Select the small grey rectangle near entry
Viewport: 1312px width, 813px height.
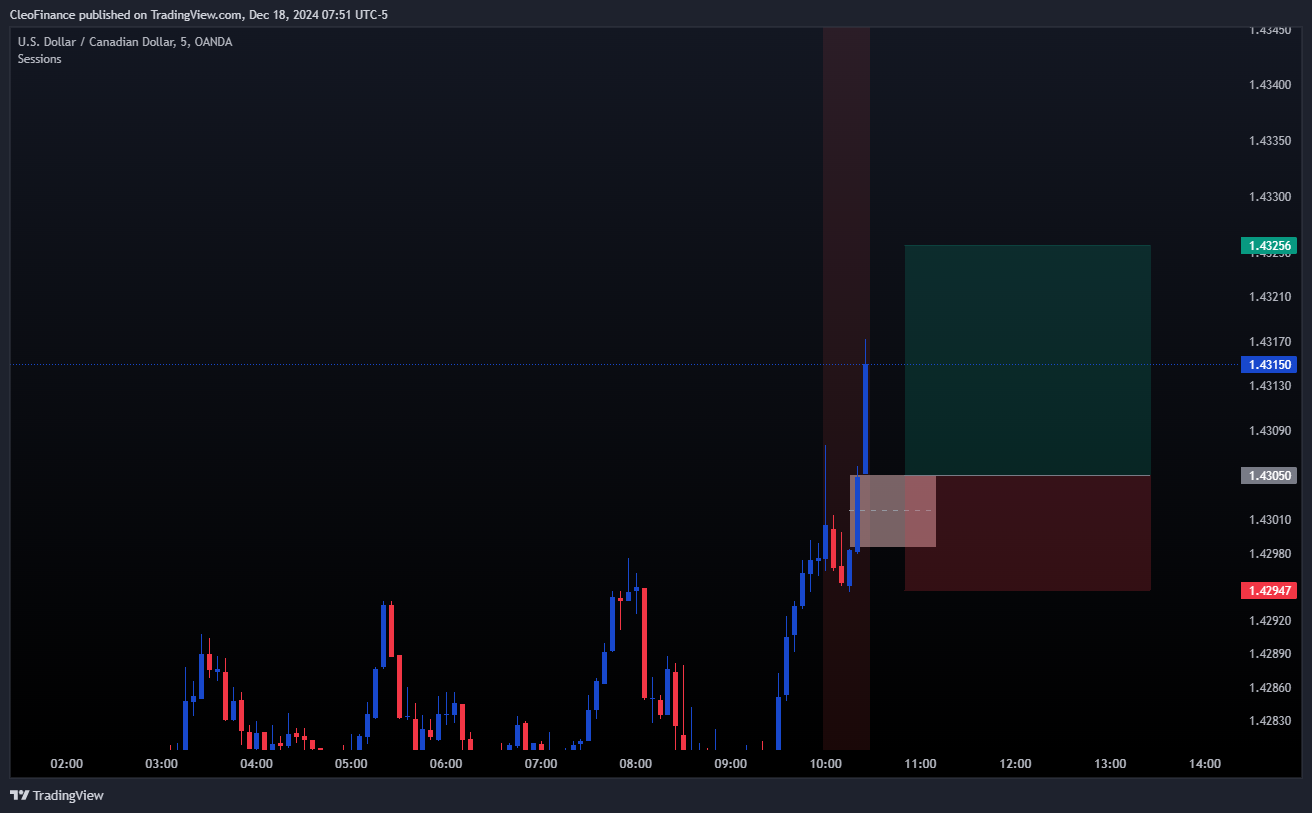pos(893,511)
